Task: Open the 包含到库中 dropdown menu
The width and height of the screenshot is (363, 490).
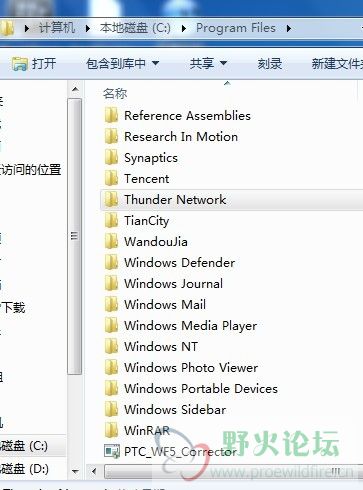Action: pos(122,63)
